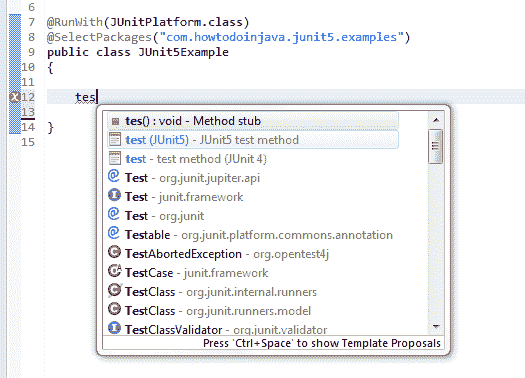Select the TestClassValidator proposal
This screenshot has width=525, height=378.
(253, 329)
